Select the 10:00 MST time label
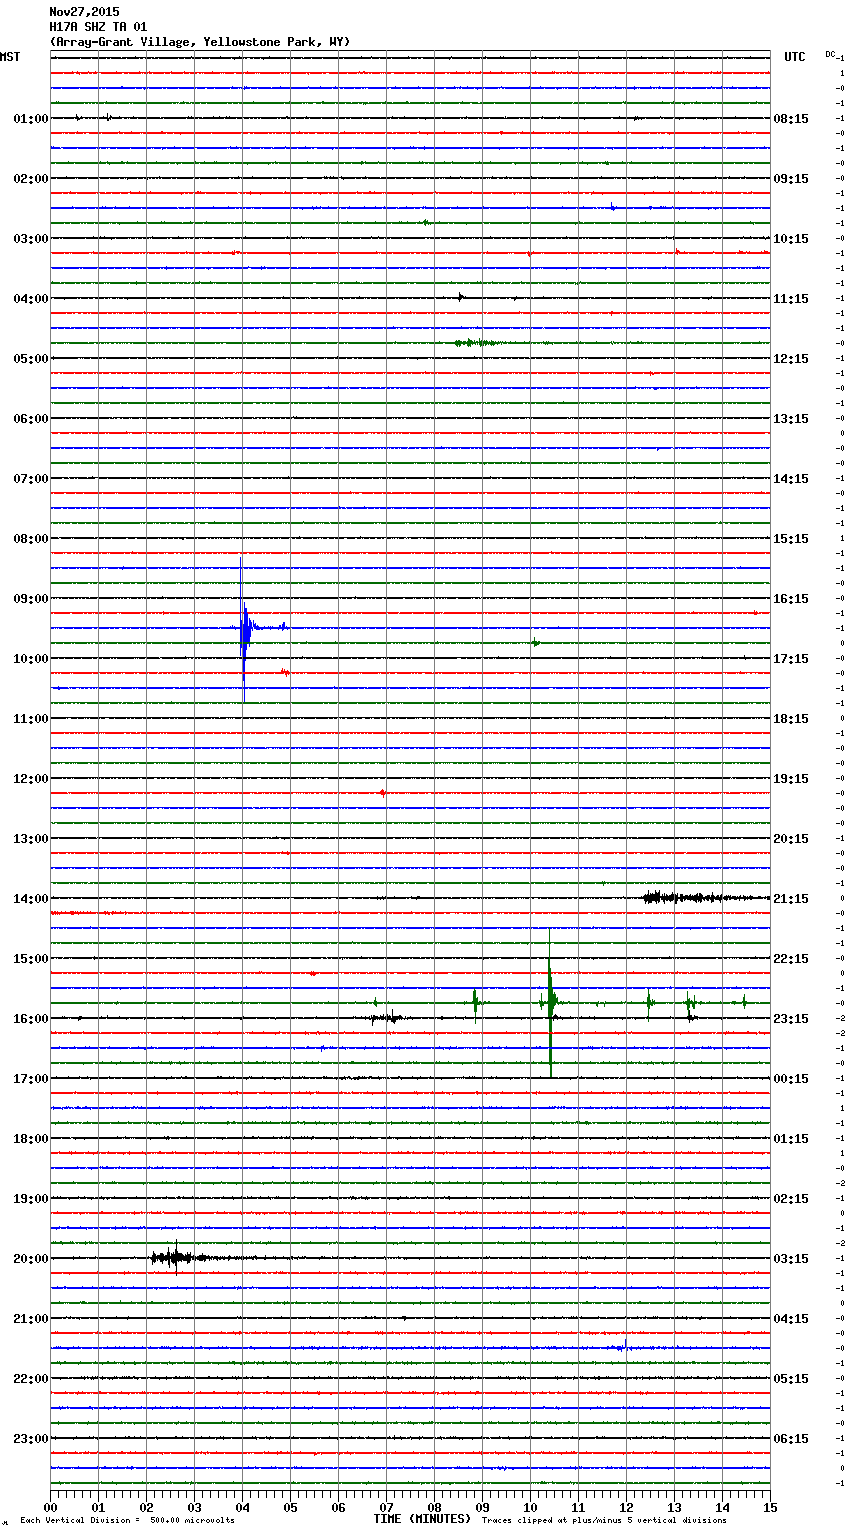This screenshot has height=1534, width=850. coord(30,659)
